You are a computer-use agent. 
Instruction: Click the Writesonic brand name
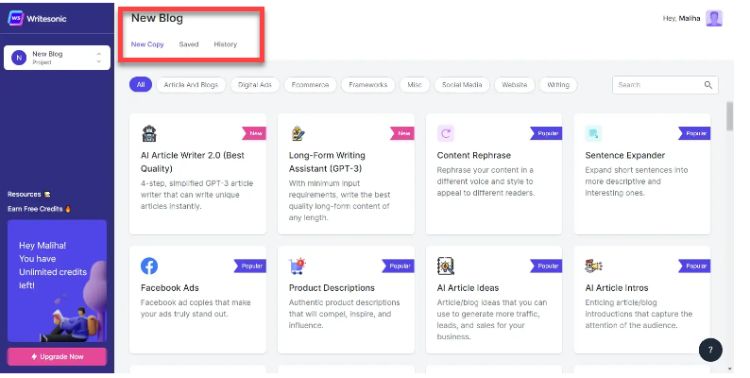46,19
